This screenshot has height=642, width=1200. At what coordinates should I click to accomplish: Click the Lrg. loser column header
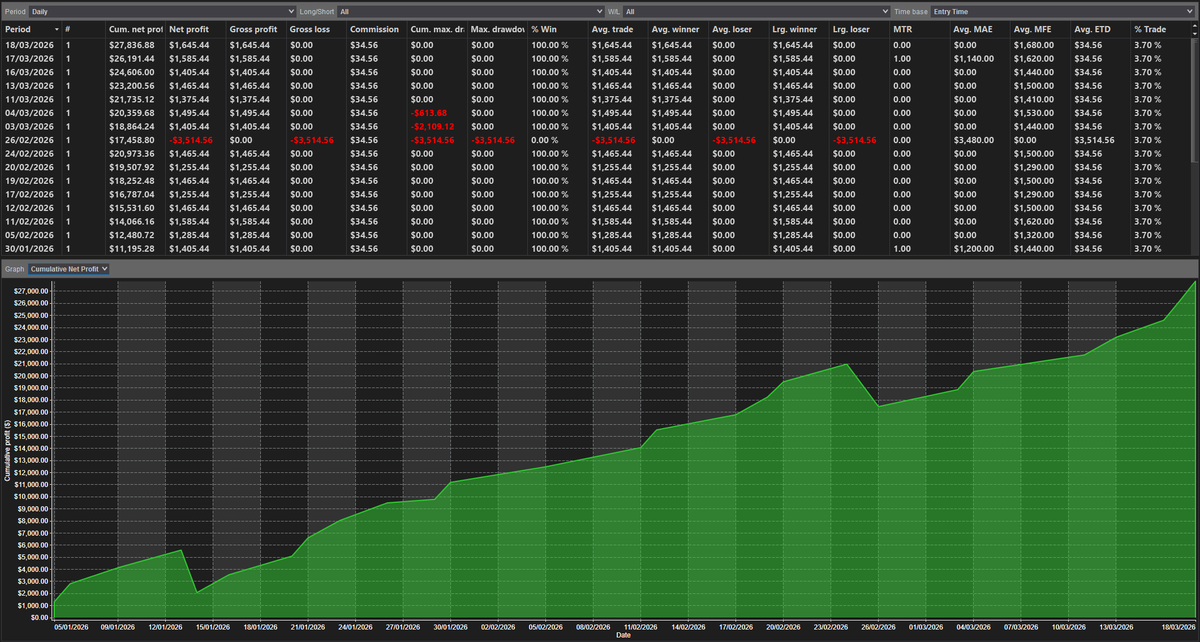(859, 30)
